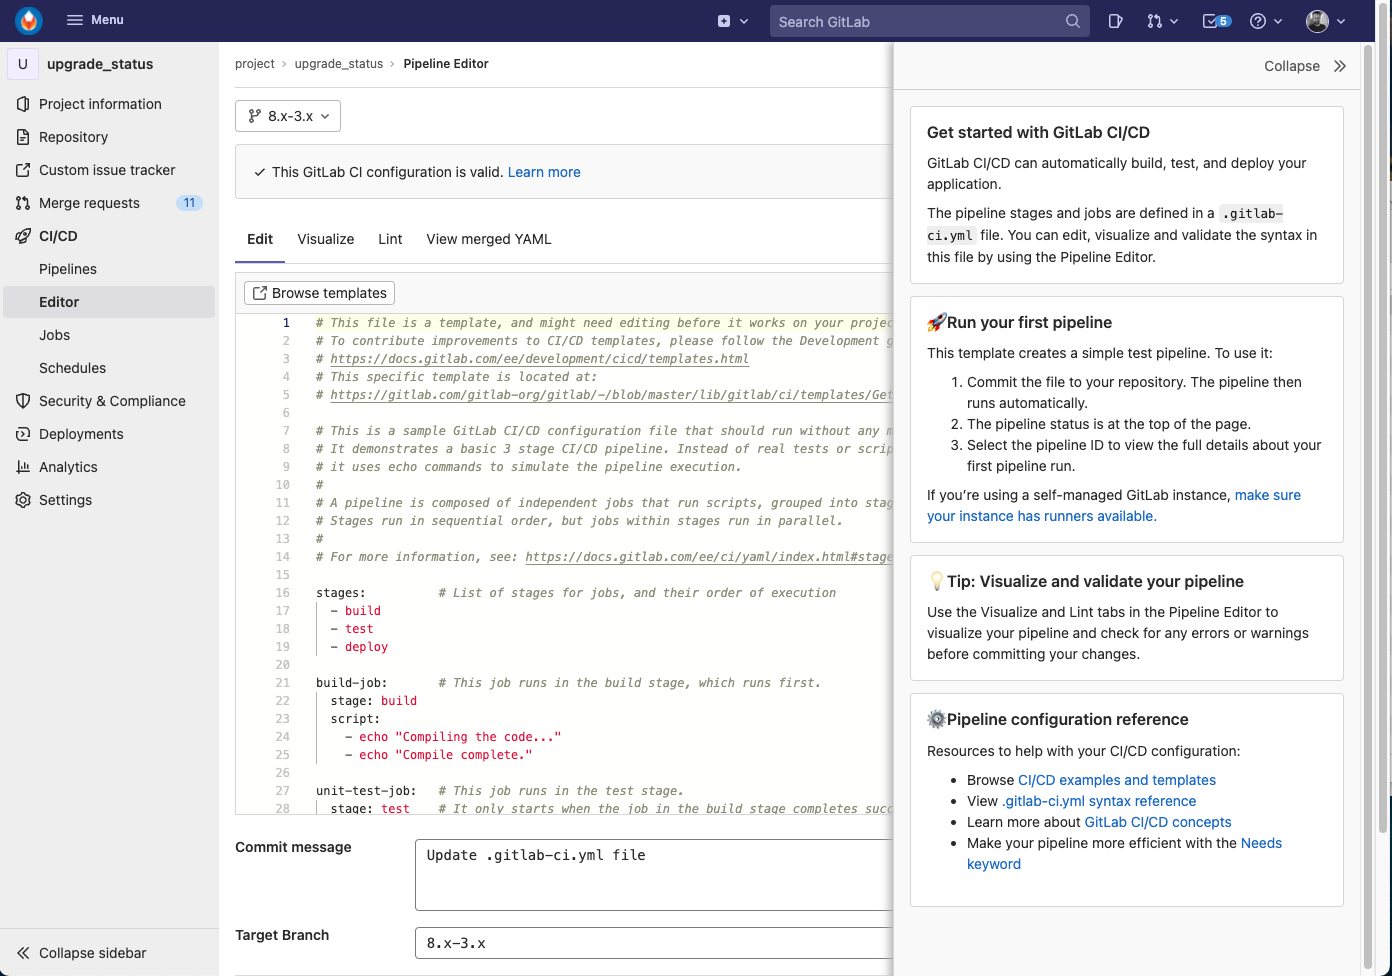Open the Menu hamburger icon
Viewport: 1392px width, 976px height.
coord(75,20)
